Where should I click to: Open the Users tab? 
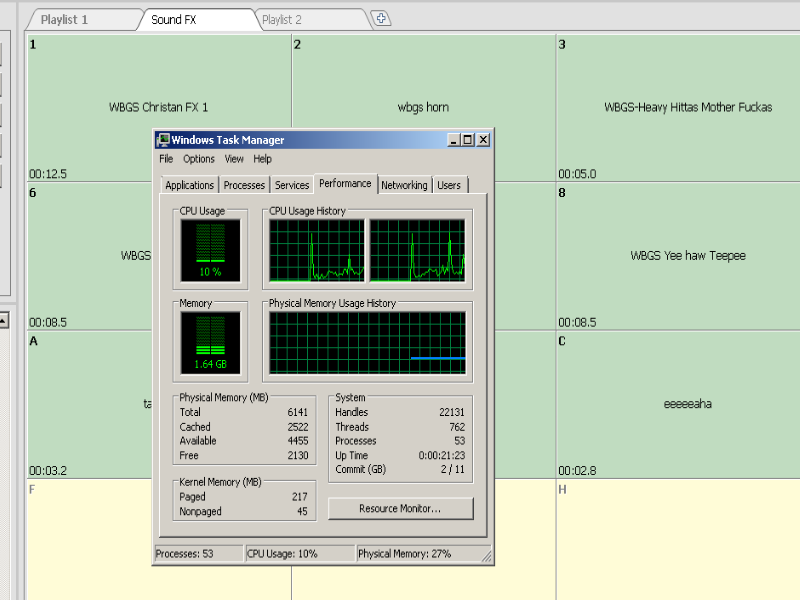449,185
